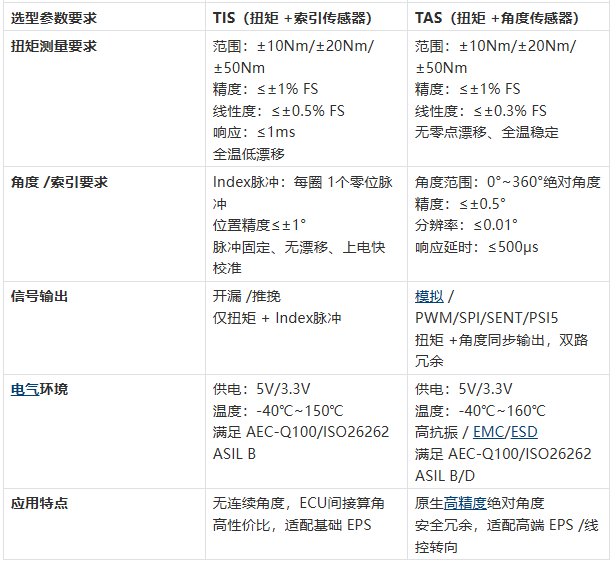The width and height of the screenshot is (613, 562).
Task: Click the 应用特点 row label
Action: click(x=39, y=503)
